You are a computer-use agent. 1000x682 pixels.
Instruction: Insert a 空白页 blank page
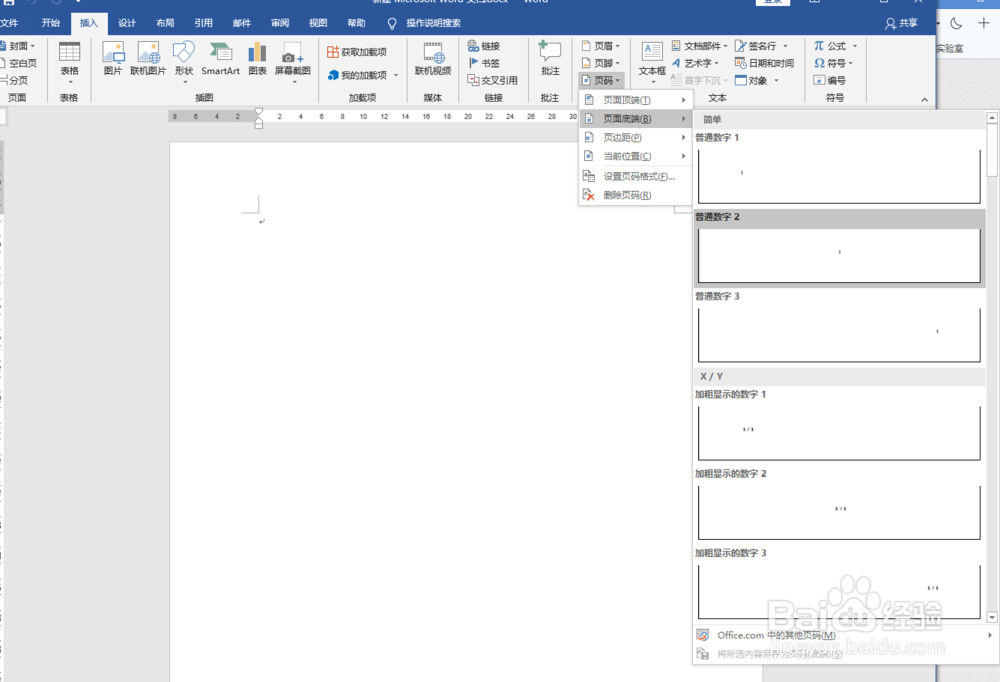coord(18,63)
